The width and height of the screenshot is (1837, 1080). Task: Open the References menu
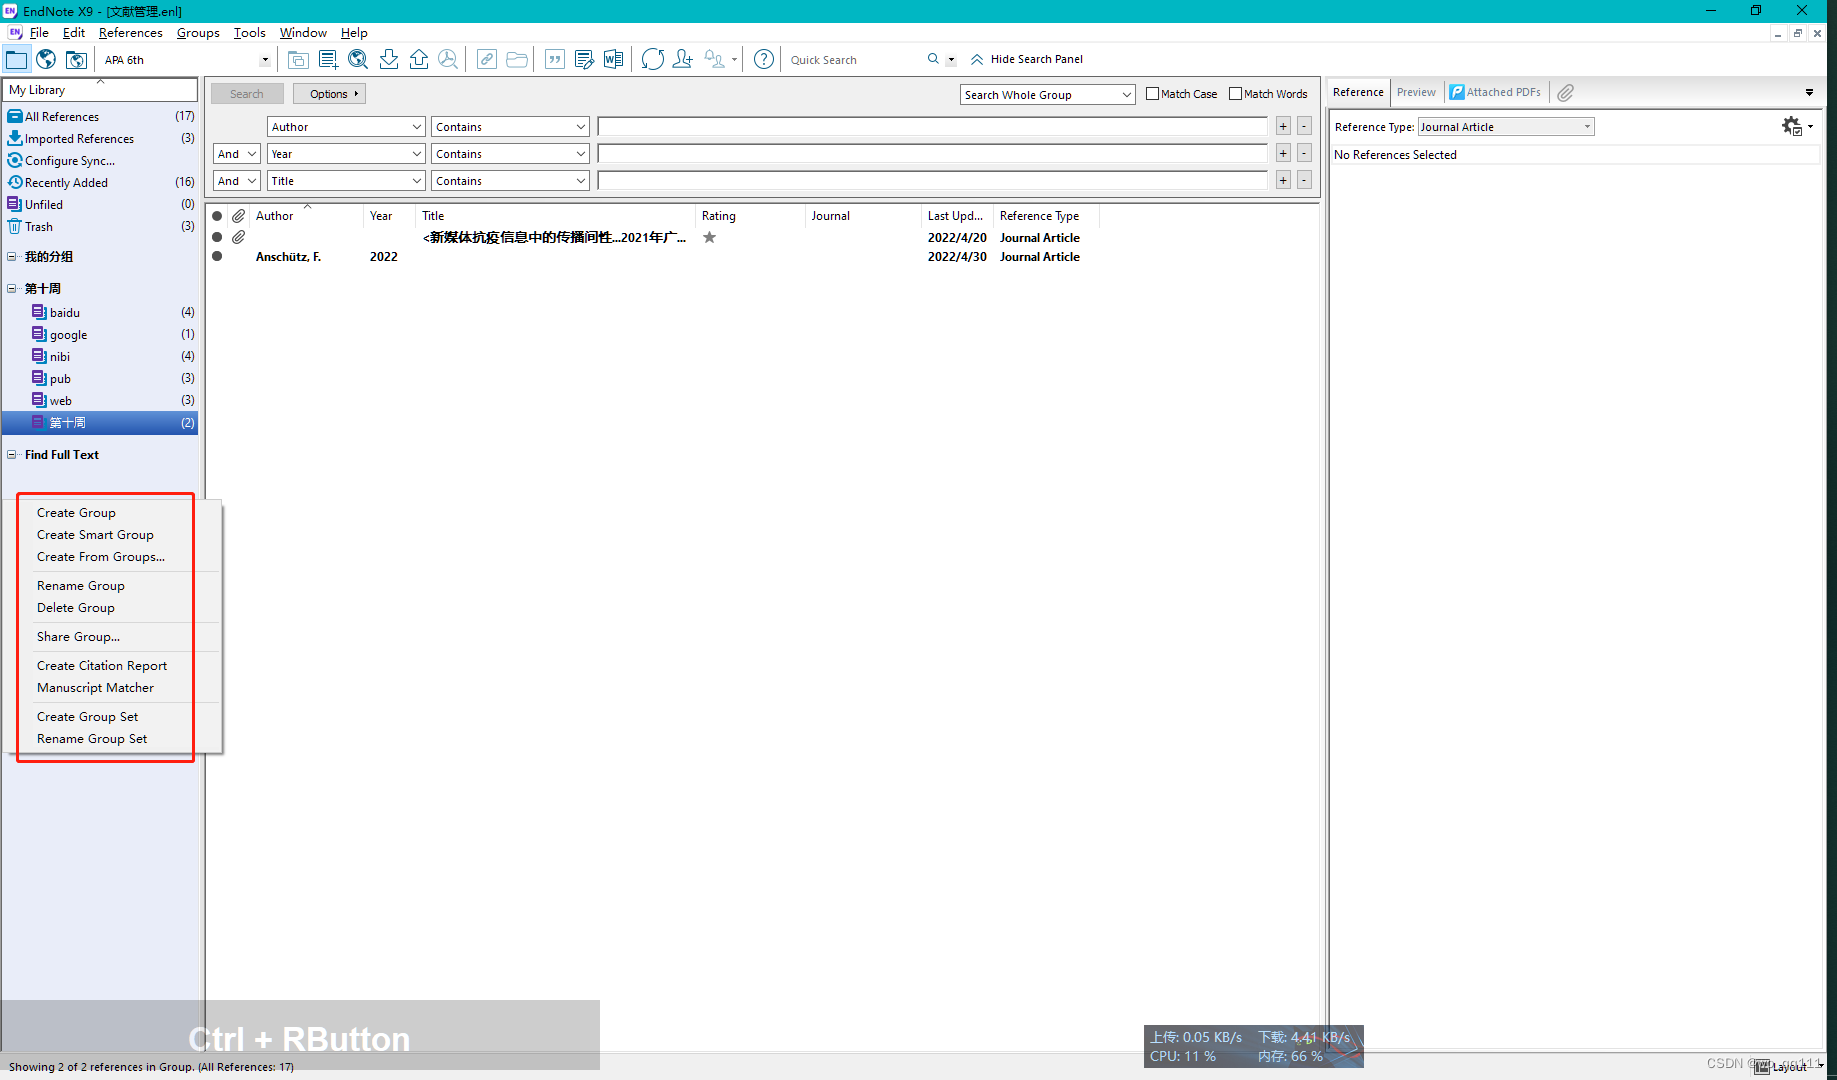pyautogui.click(x=130, y=33)
